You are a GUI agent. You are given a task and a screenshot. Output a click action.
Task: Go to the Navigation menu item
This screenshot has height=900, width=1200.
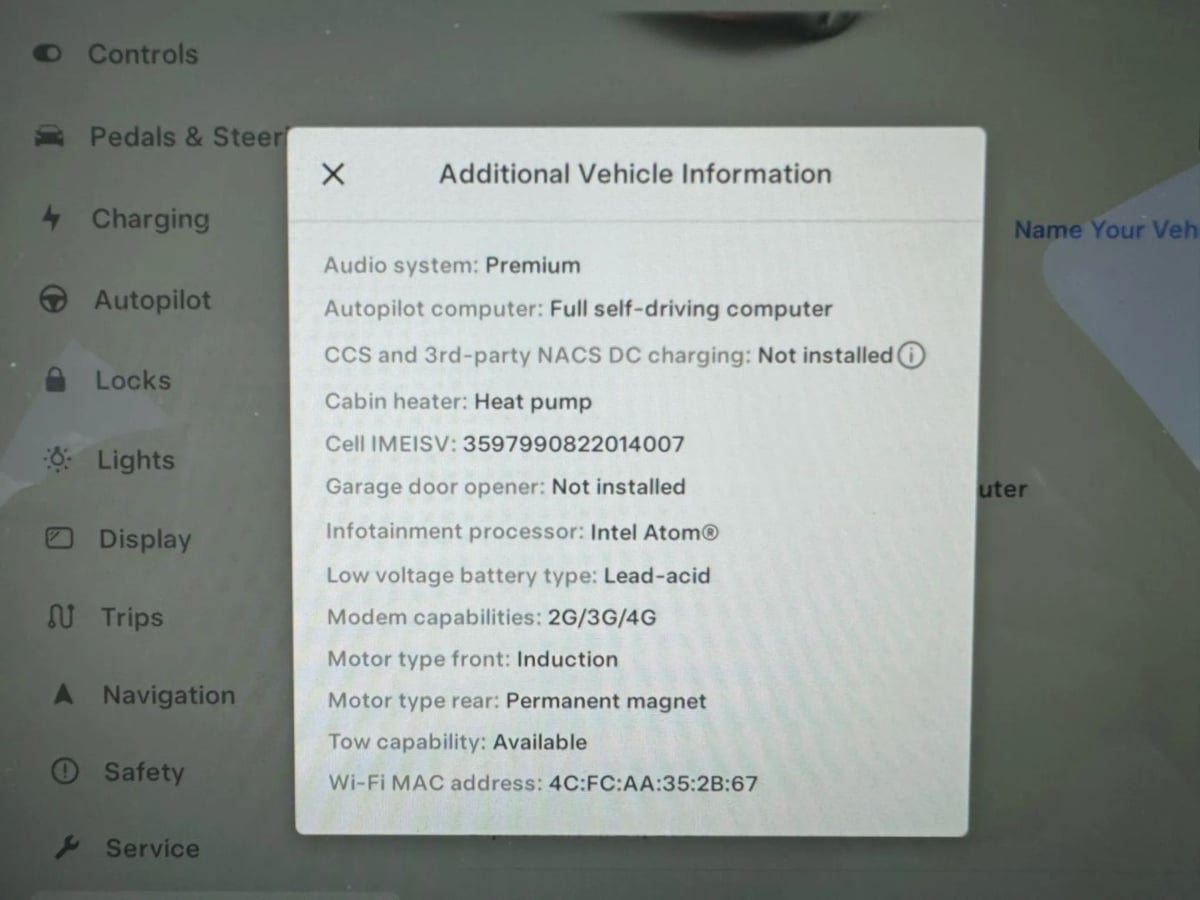pyautogui.click(x=169, y=695)
